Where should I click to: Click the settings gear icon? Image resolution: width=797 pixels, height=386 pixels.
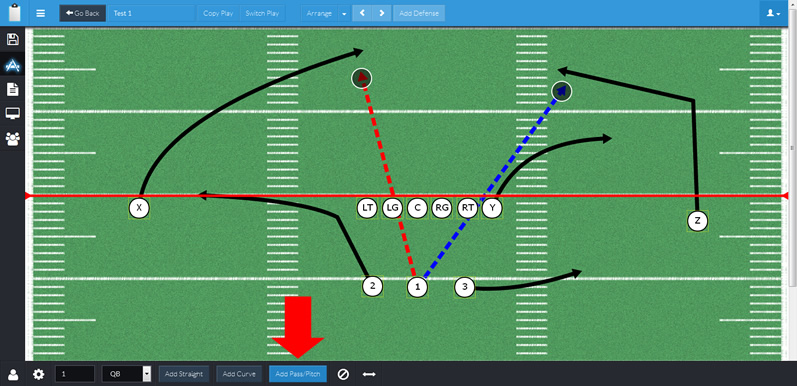click(x=39, y=375)
